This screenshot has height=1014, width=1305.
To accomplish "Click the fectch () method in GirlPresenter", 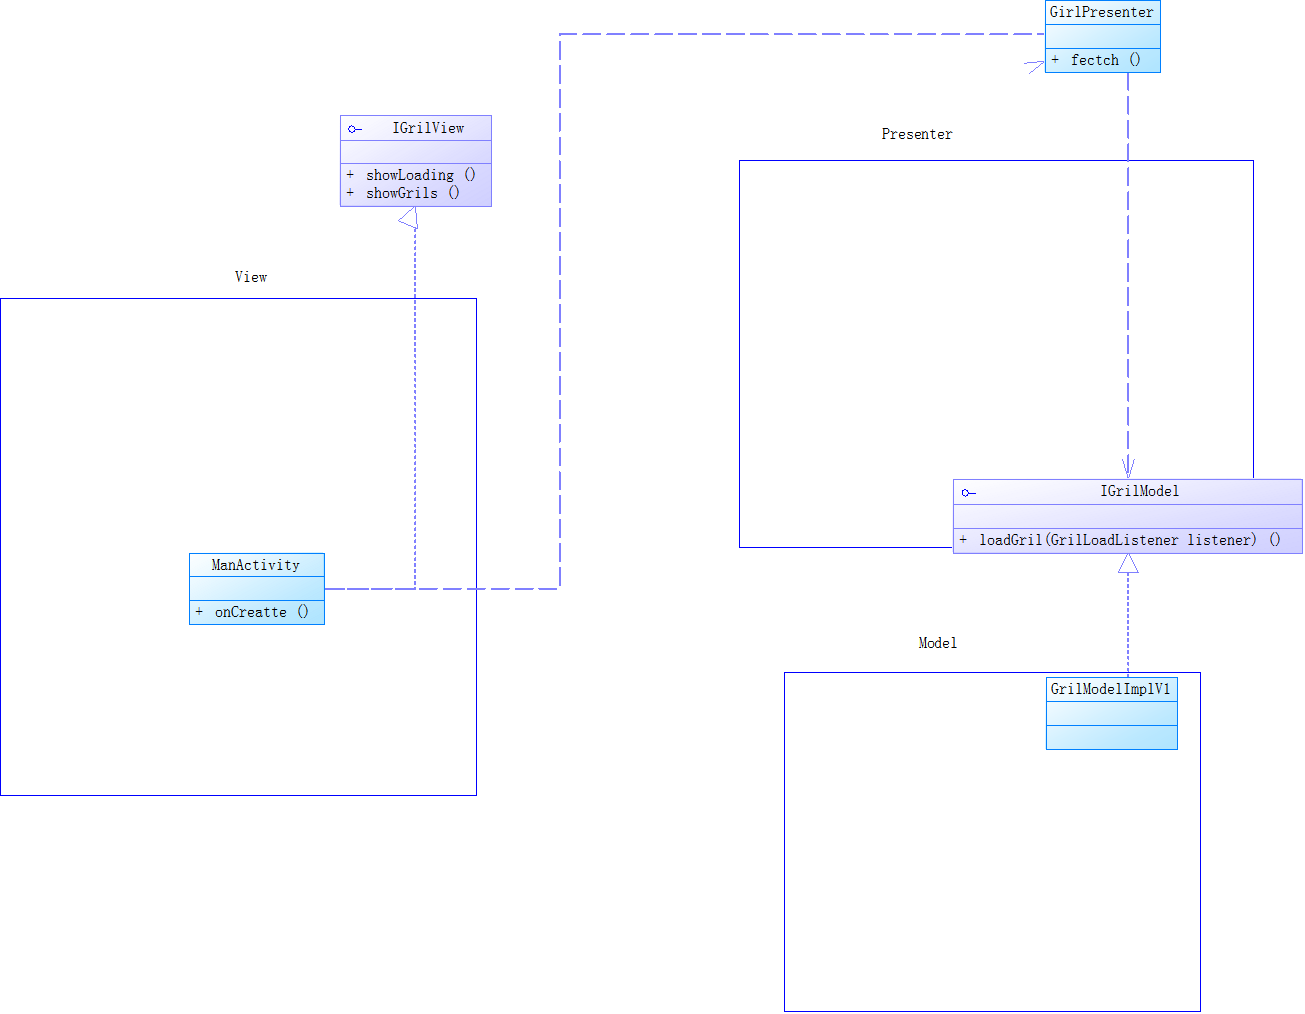I will click(1105, 60).
